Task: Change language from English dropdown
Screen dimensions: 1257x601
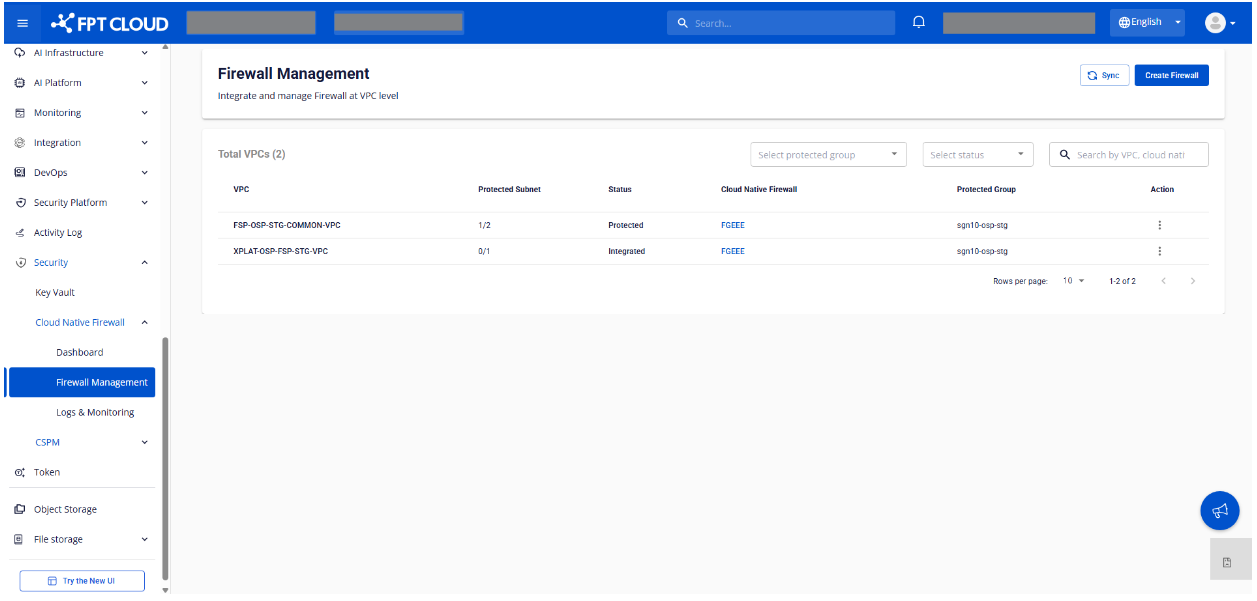Action: [x=1147, y=23]
